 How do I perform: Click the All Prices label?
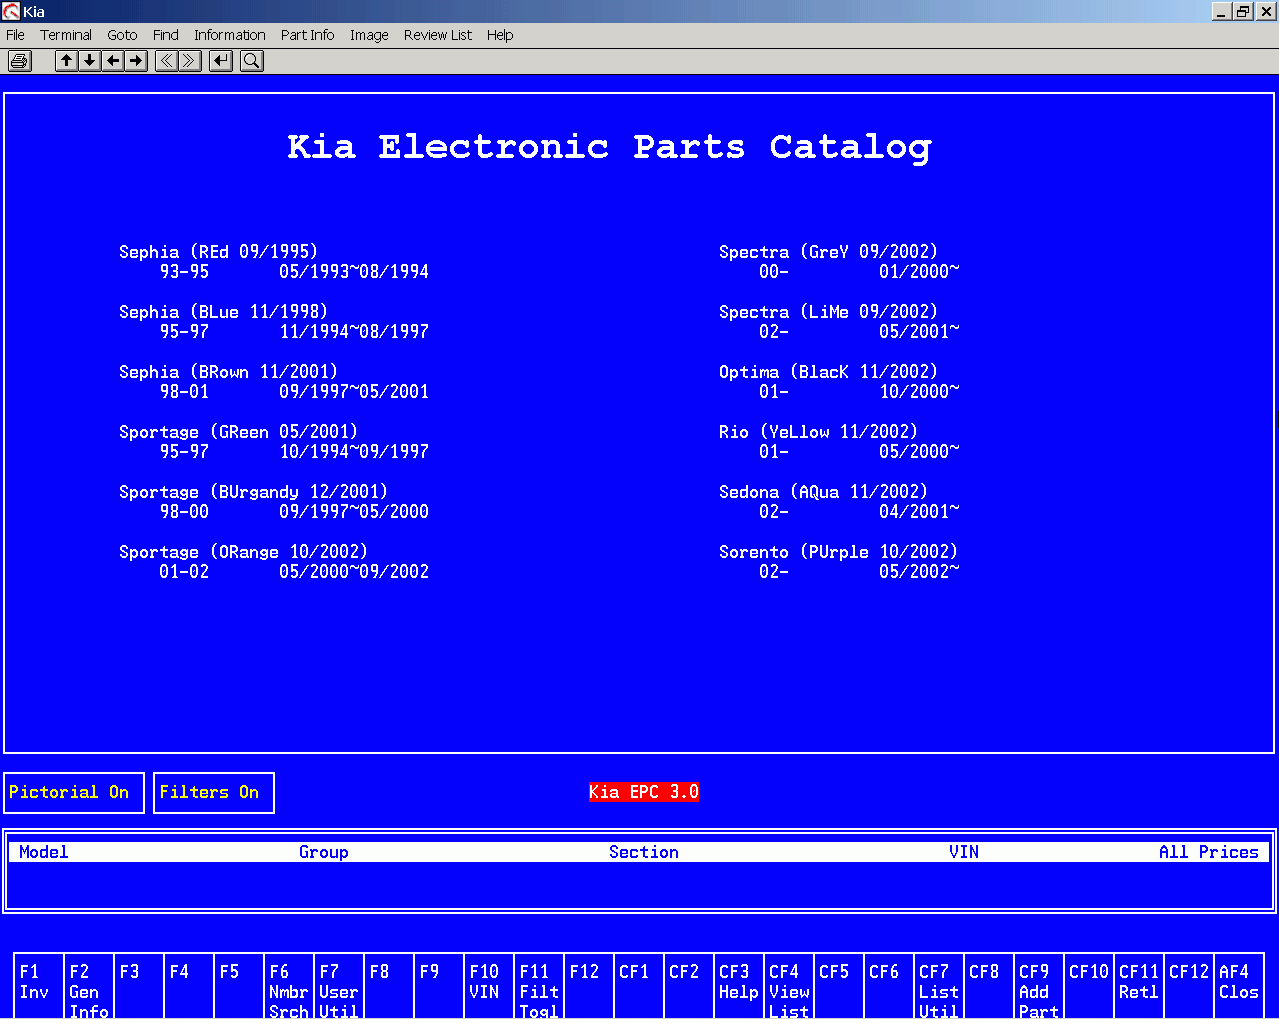coord(1209,852)
